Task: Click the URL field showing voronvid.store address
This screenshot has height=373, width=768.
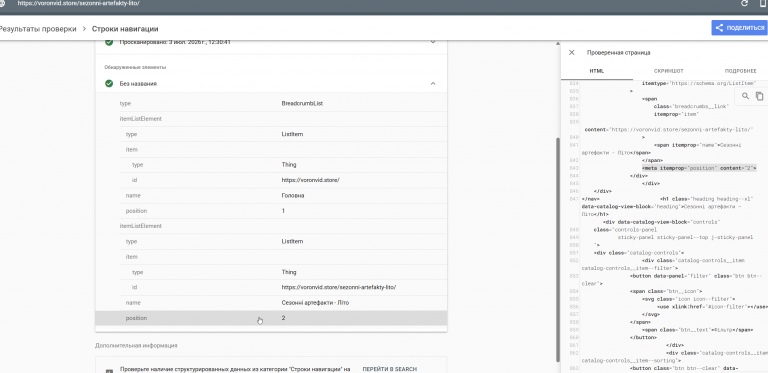Action: [x=78, y=3]
